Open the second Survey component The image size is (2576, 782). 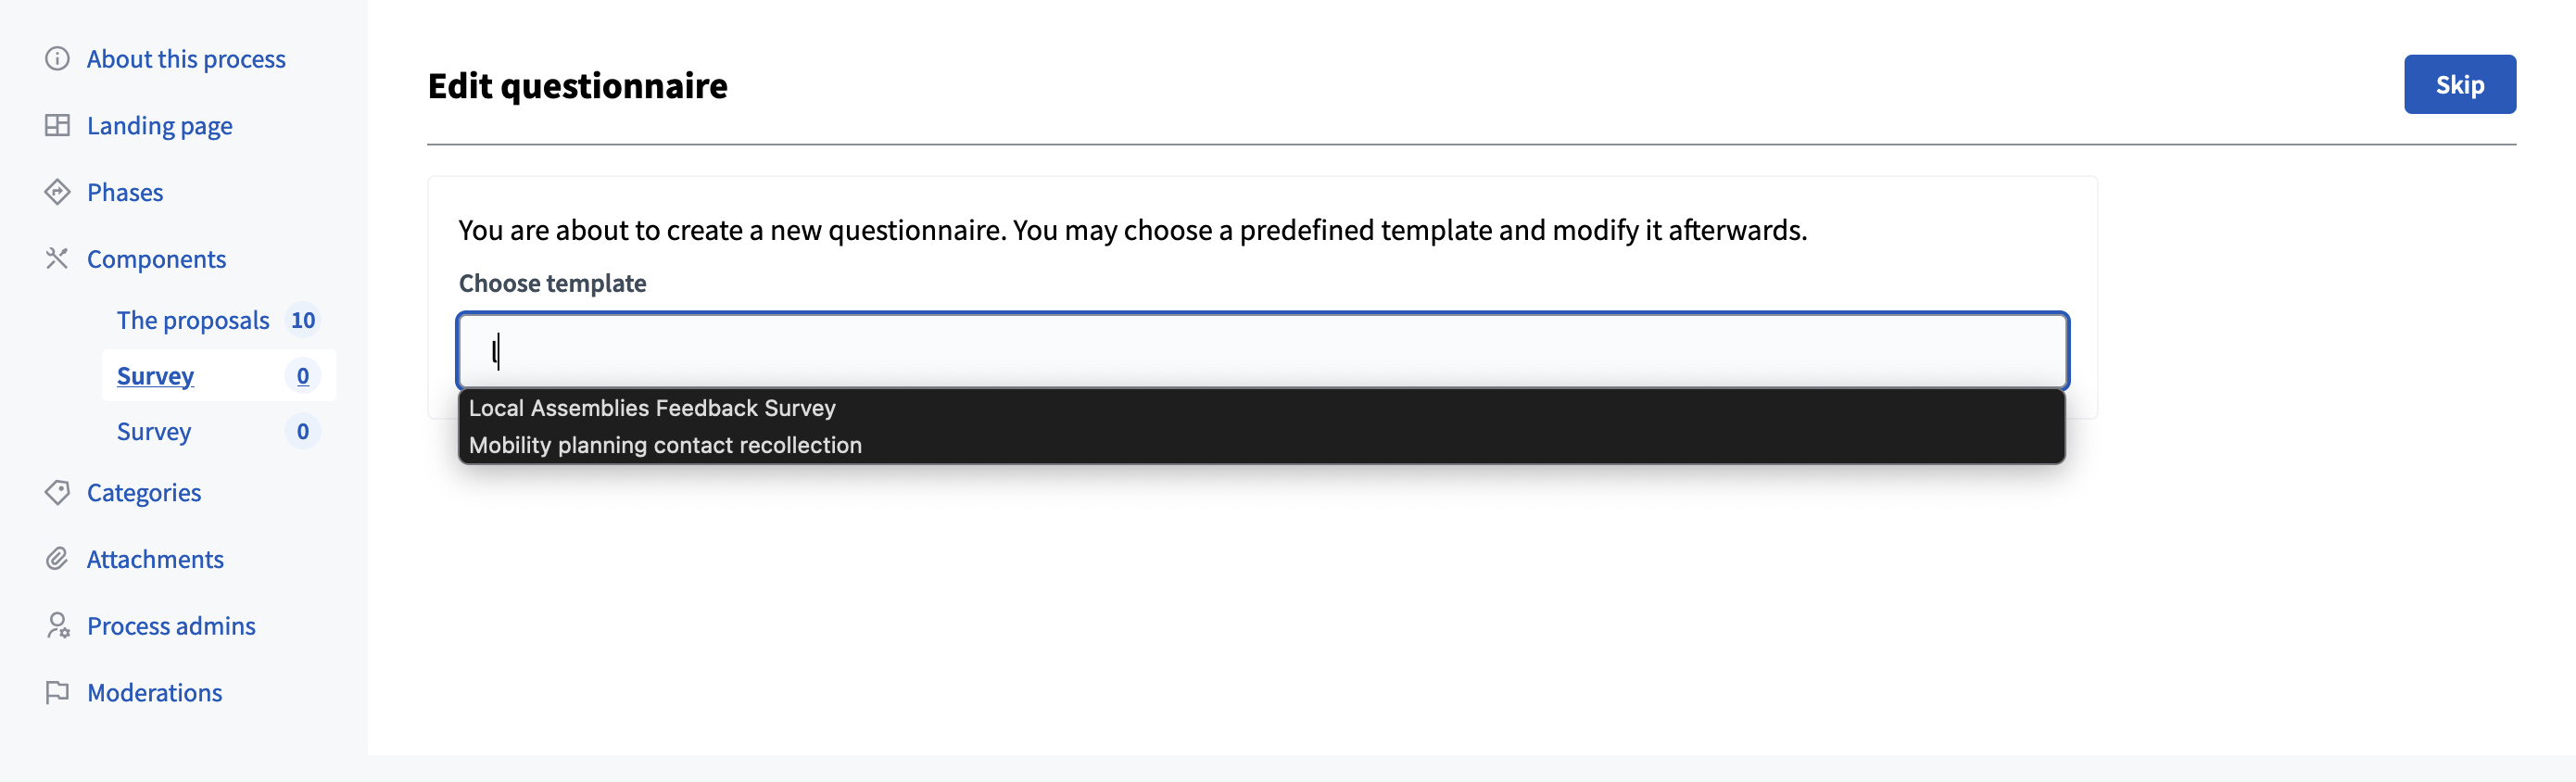click(154, 431)
